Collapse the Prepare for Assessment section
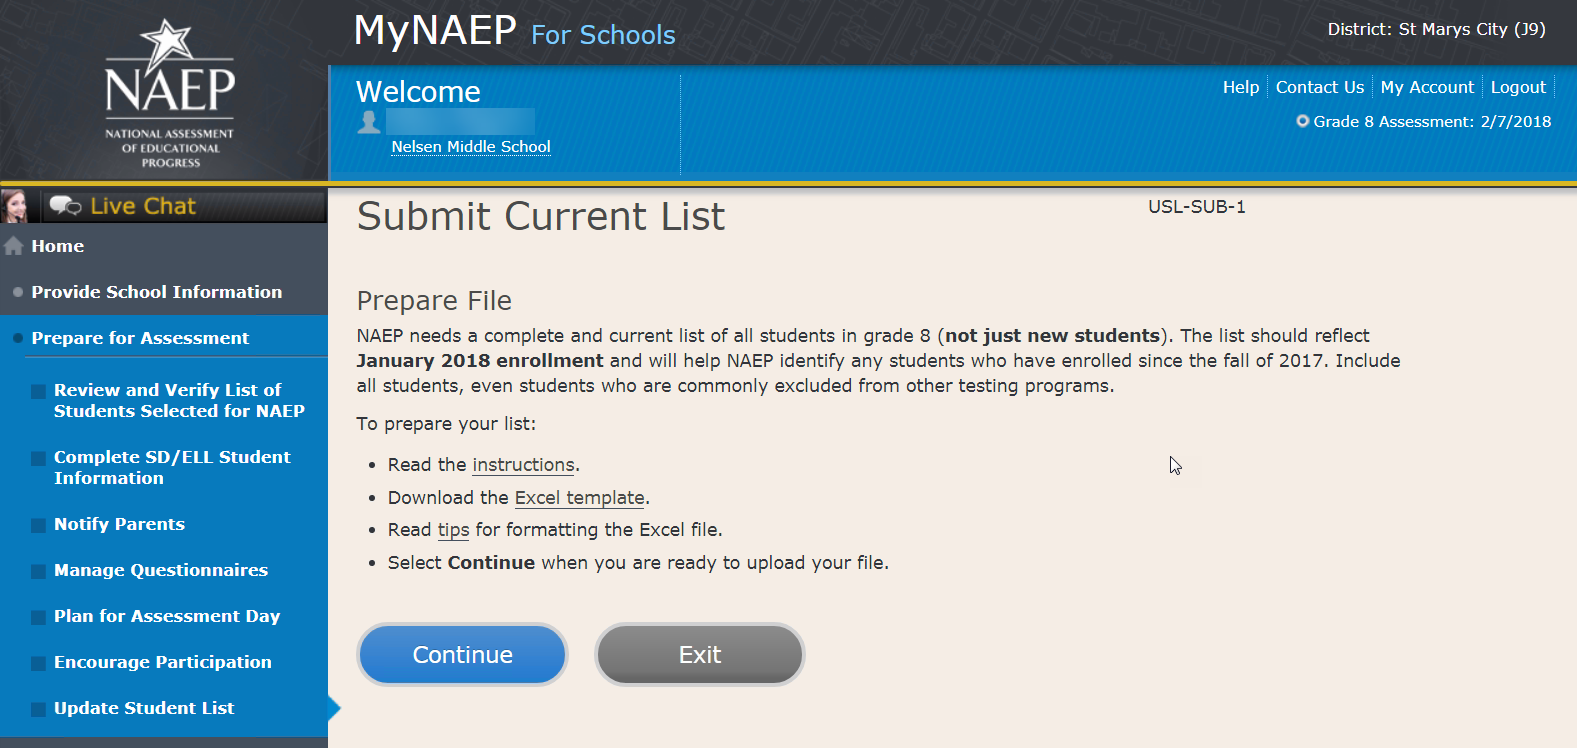The image size is (1577, 748). pos(140,338)
